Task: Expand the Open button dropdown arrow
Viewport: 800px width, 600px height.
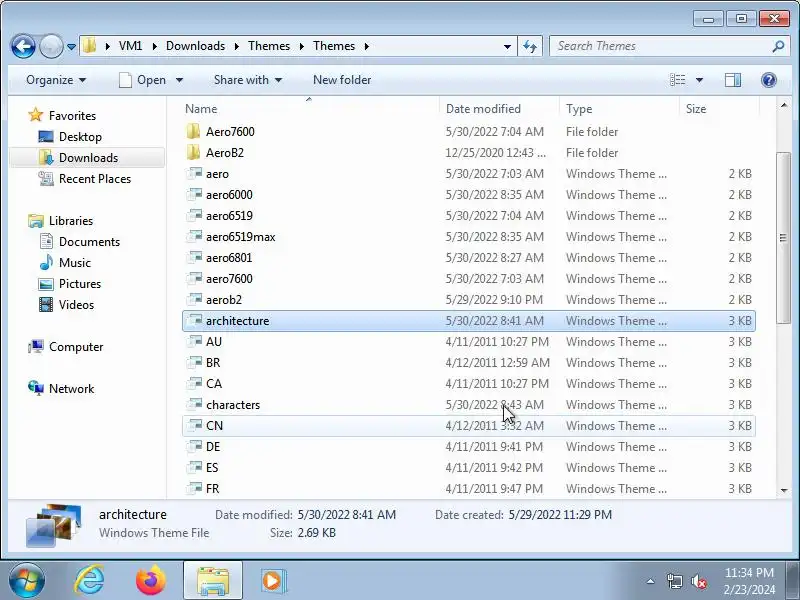Action: click(180, 80)
